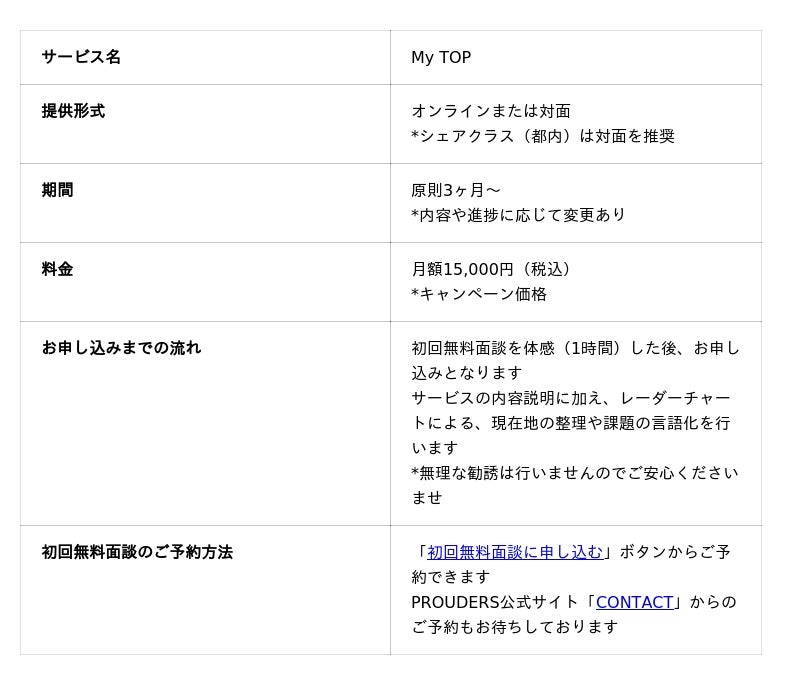Click the ご予約もお待ちしております line
Viewport: 800px width, 685px height.
[515, 627]
